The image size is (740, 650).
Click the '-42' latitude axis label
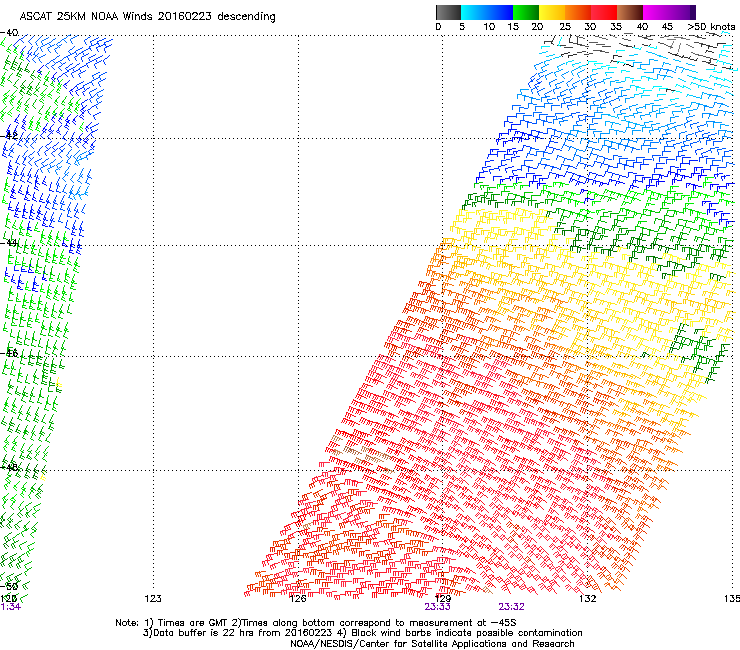pyautogui.click(x=9, y=136)
